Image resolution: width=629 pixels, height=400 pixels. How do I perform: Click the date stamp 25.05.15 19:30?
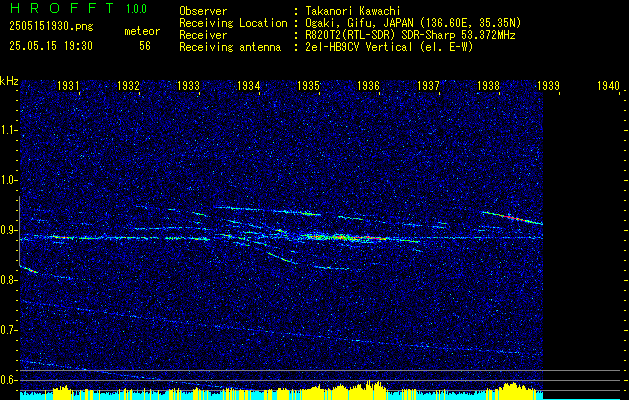51,46
